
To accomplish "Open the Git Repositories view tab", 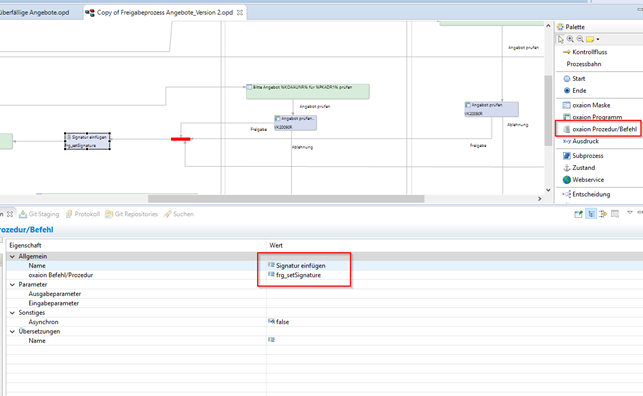I will click(131, 214).
